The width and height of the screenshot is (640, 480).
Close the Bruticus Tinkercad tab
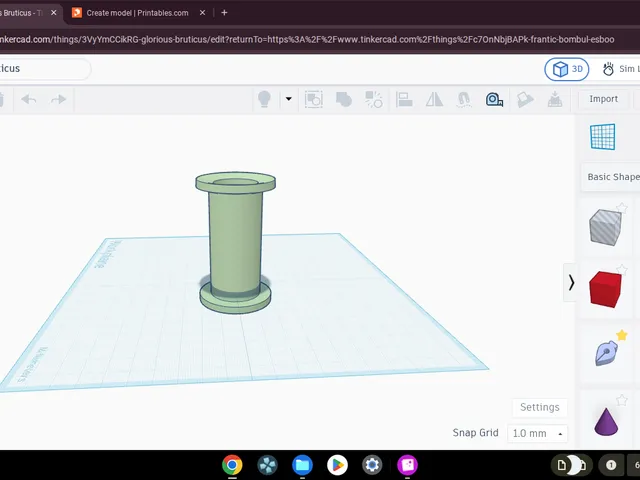tap(53, 13)
